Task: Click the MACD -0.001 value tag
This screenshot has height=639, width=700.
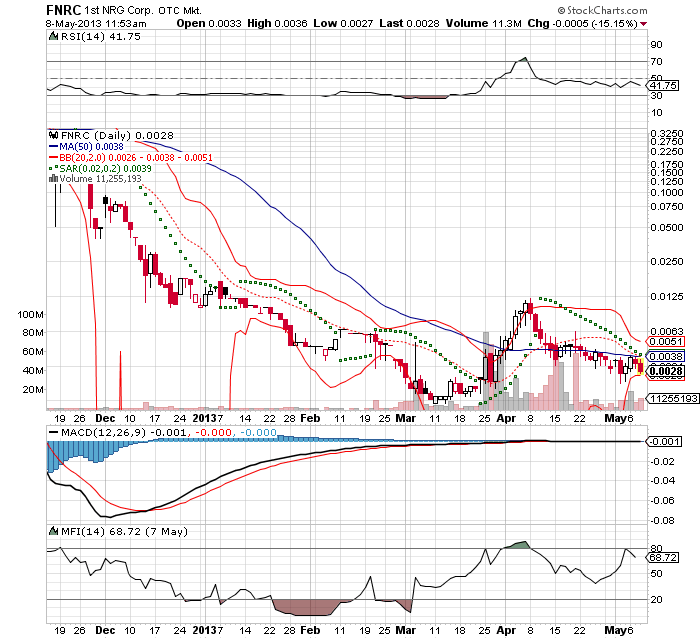Action: tap(664, 442)
